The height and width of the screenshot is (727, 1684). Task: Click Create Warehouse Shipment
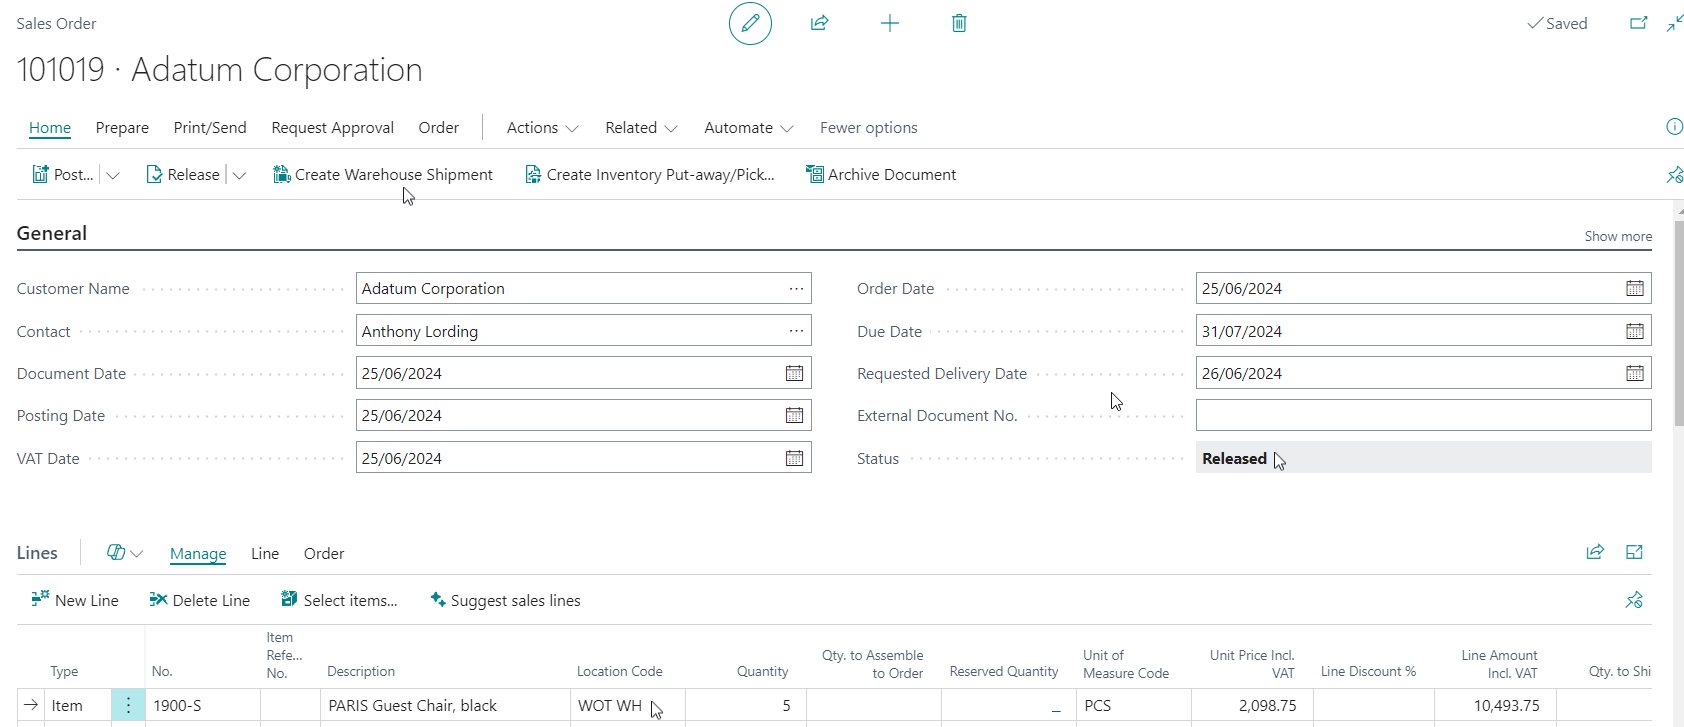[383, 174]
